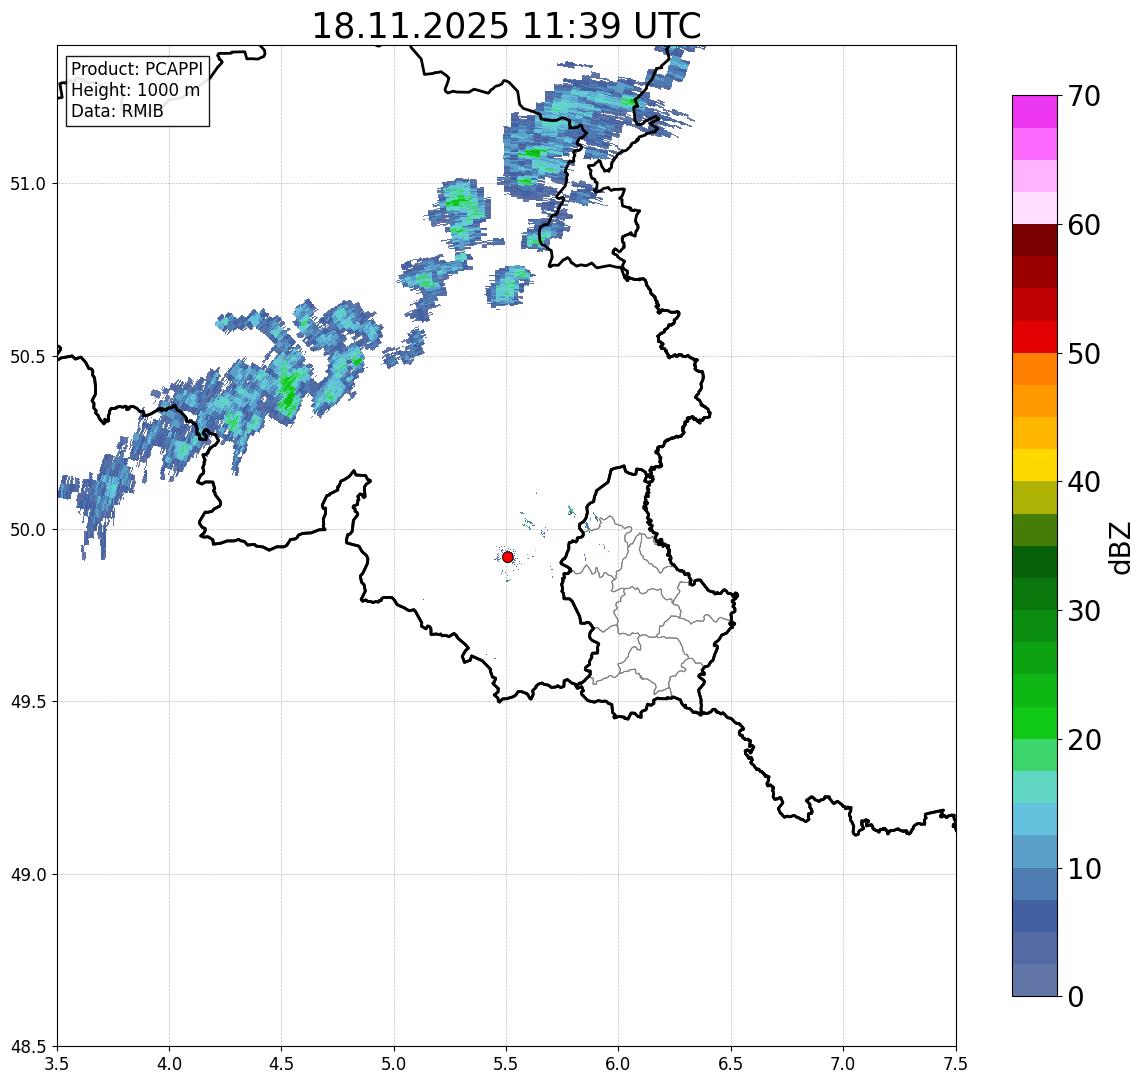Click the orange colorbar segment just below 50
1145x1084 pixels.
(x=1035, y=369)
